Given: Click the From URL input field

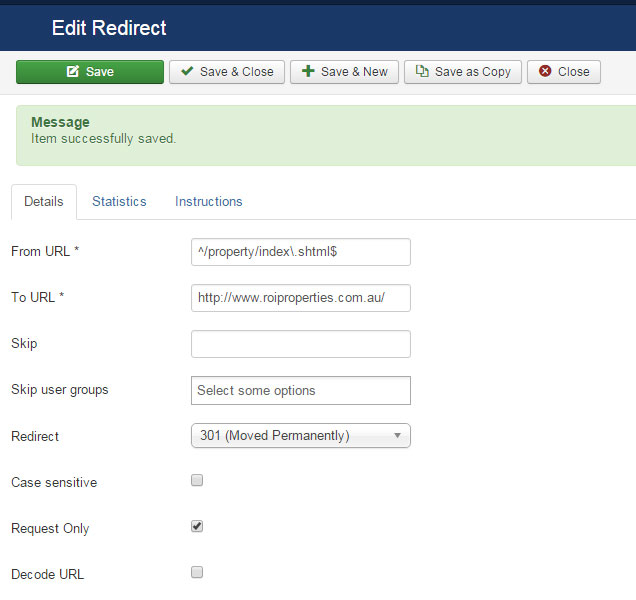Looking at the screenshot, I should [x=300, y=252].
